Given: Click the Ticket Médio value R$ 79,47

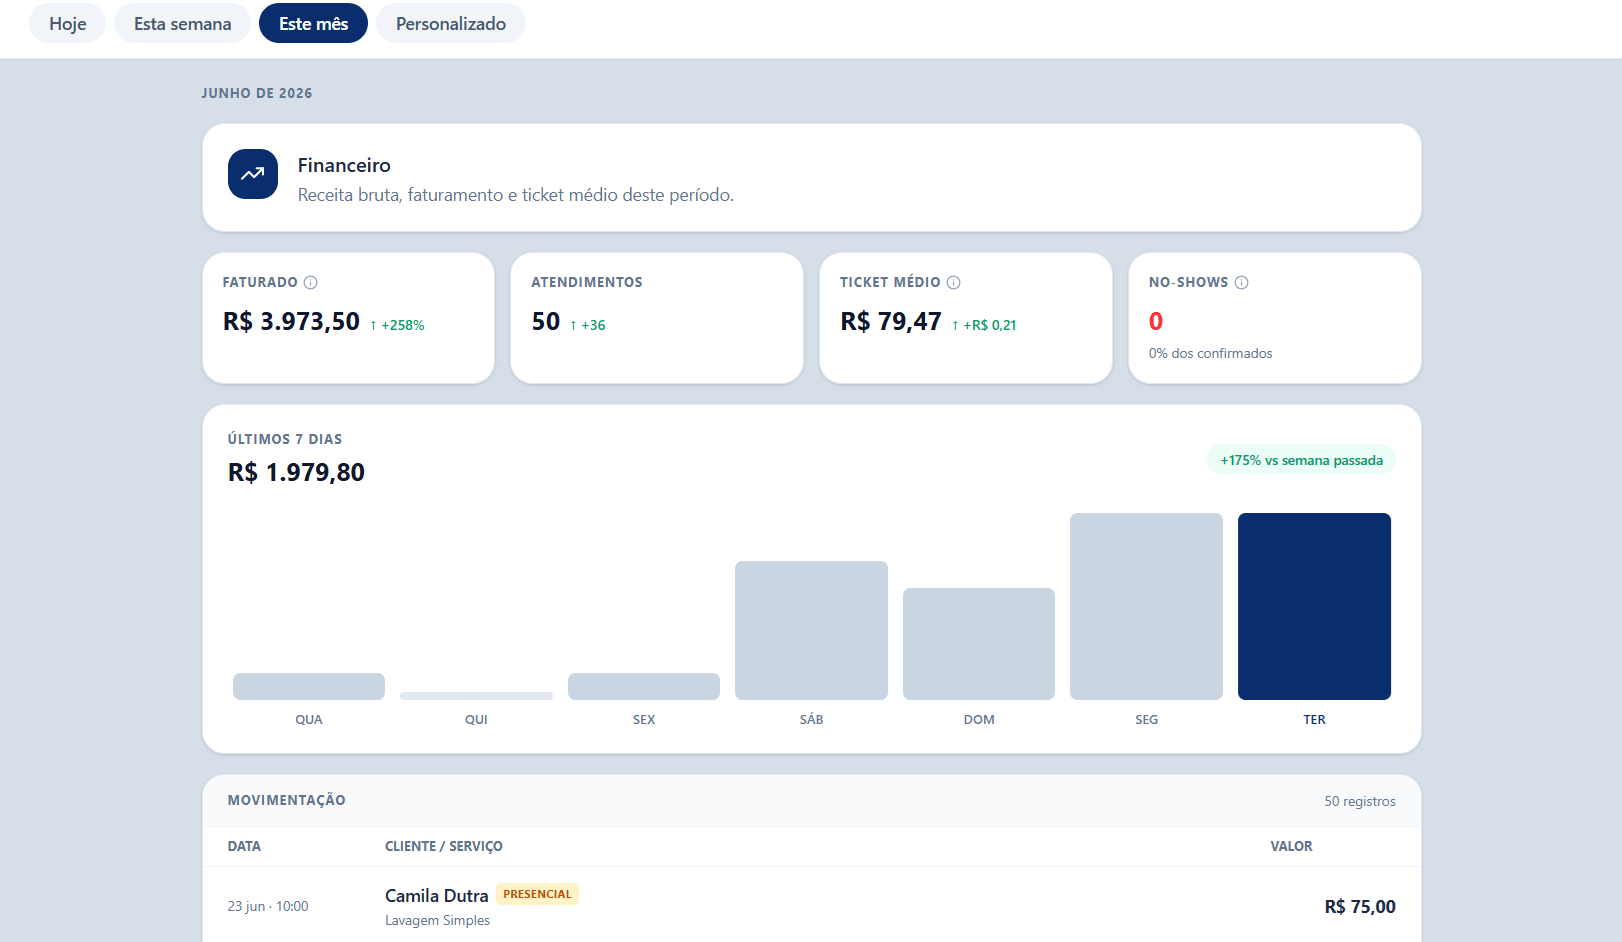Looking at the screenshot, I should coord(891,321).
